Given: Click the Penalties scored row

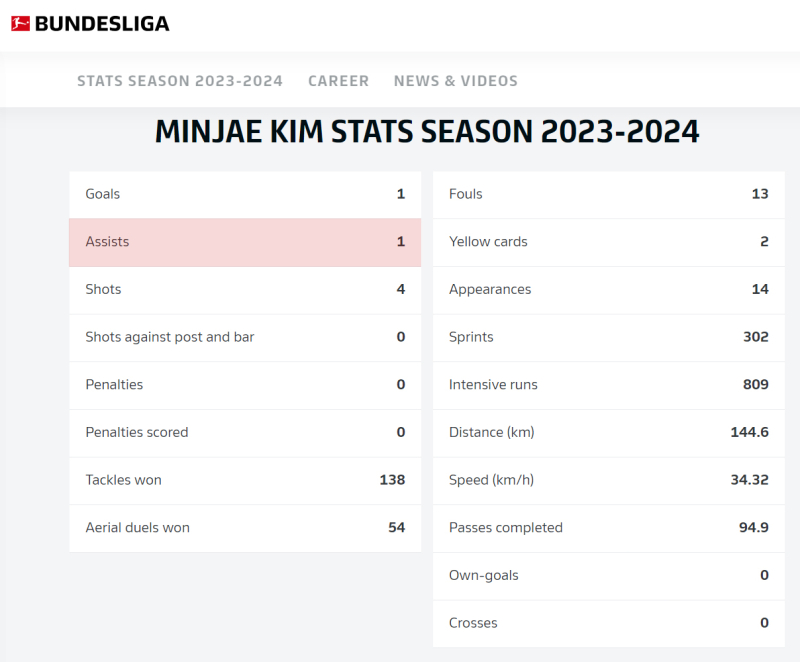Looking at the screenshot, I should click(245, 433).
